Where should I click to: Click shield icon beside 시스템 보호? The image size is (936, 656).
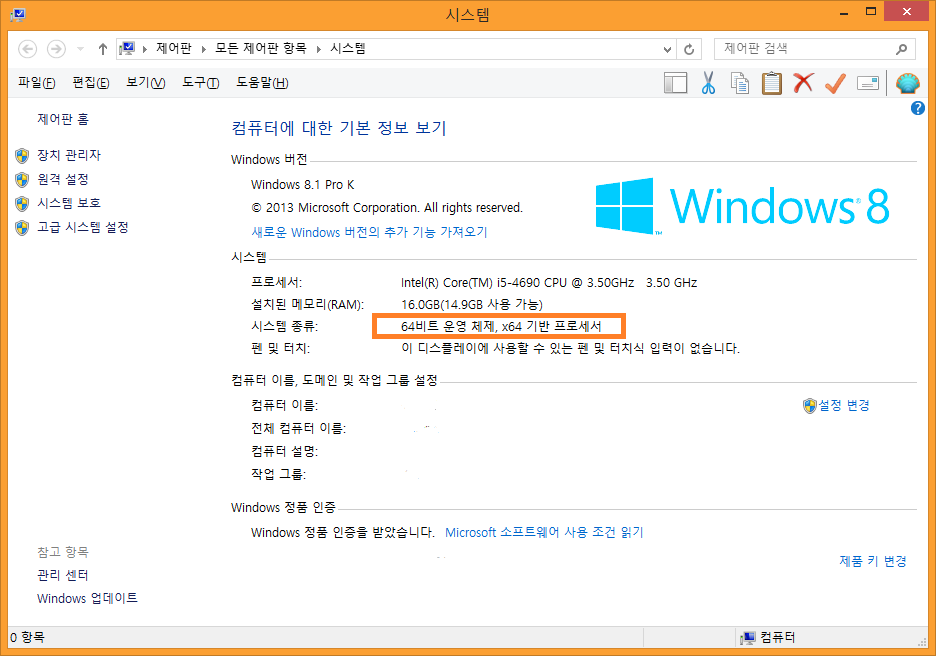click(22, 204)
